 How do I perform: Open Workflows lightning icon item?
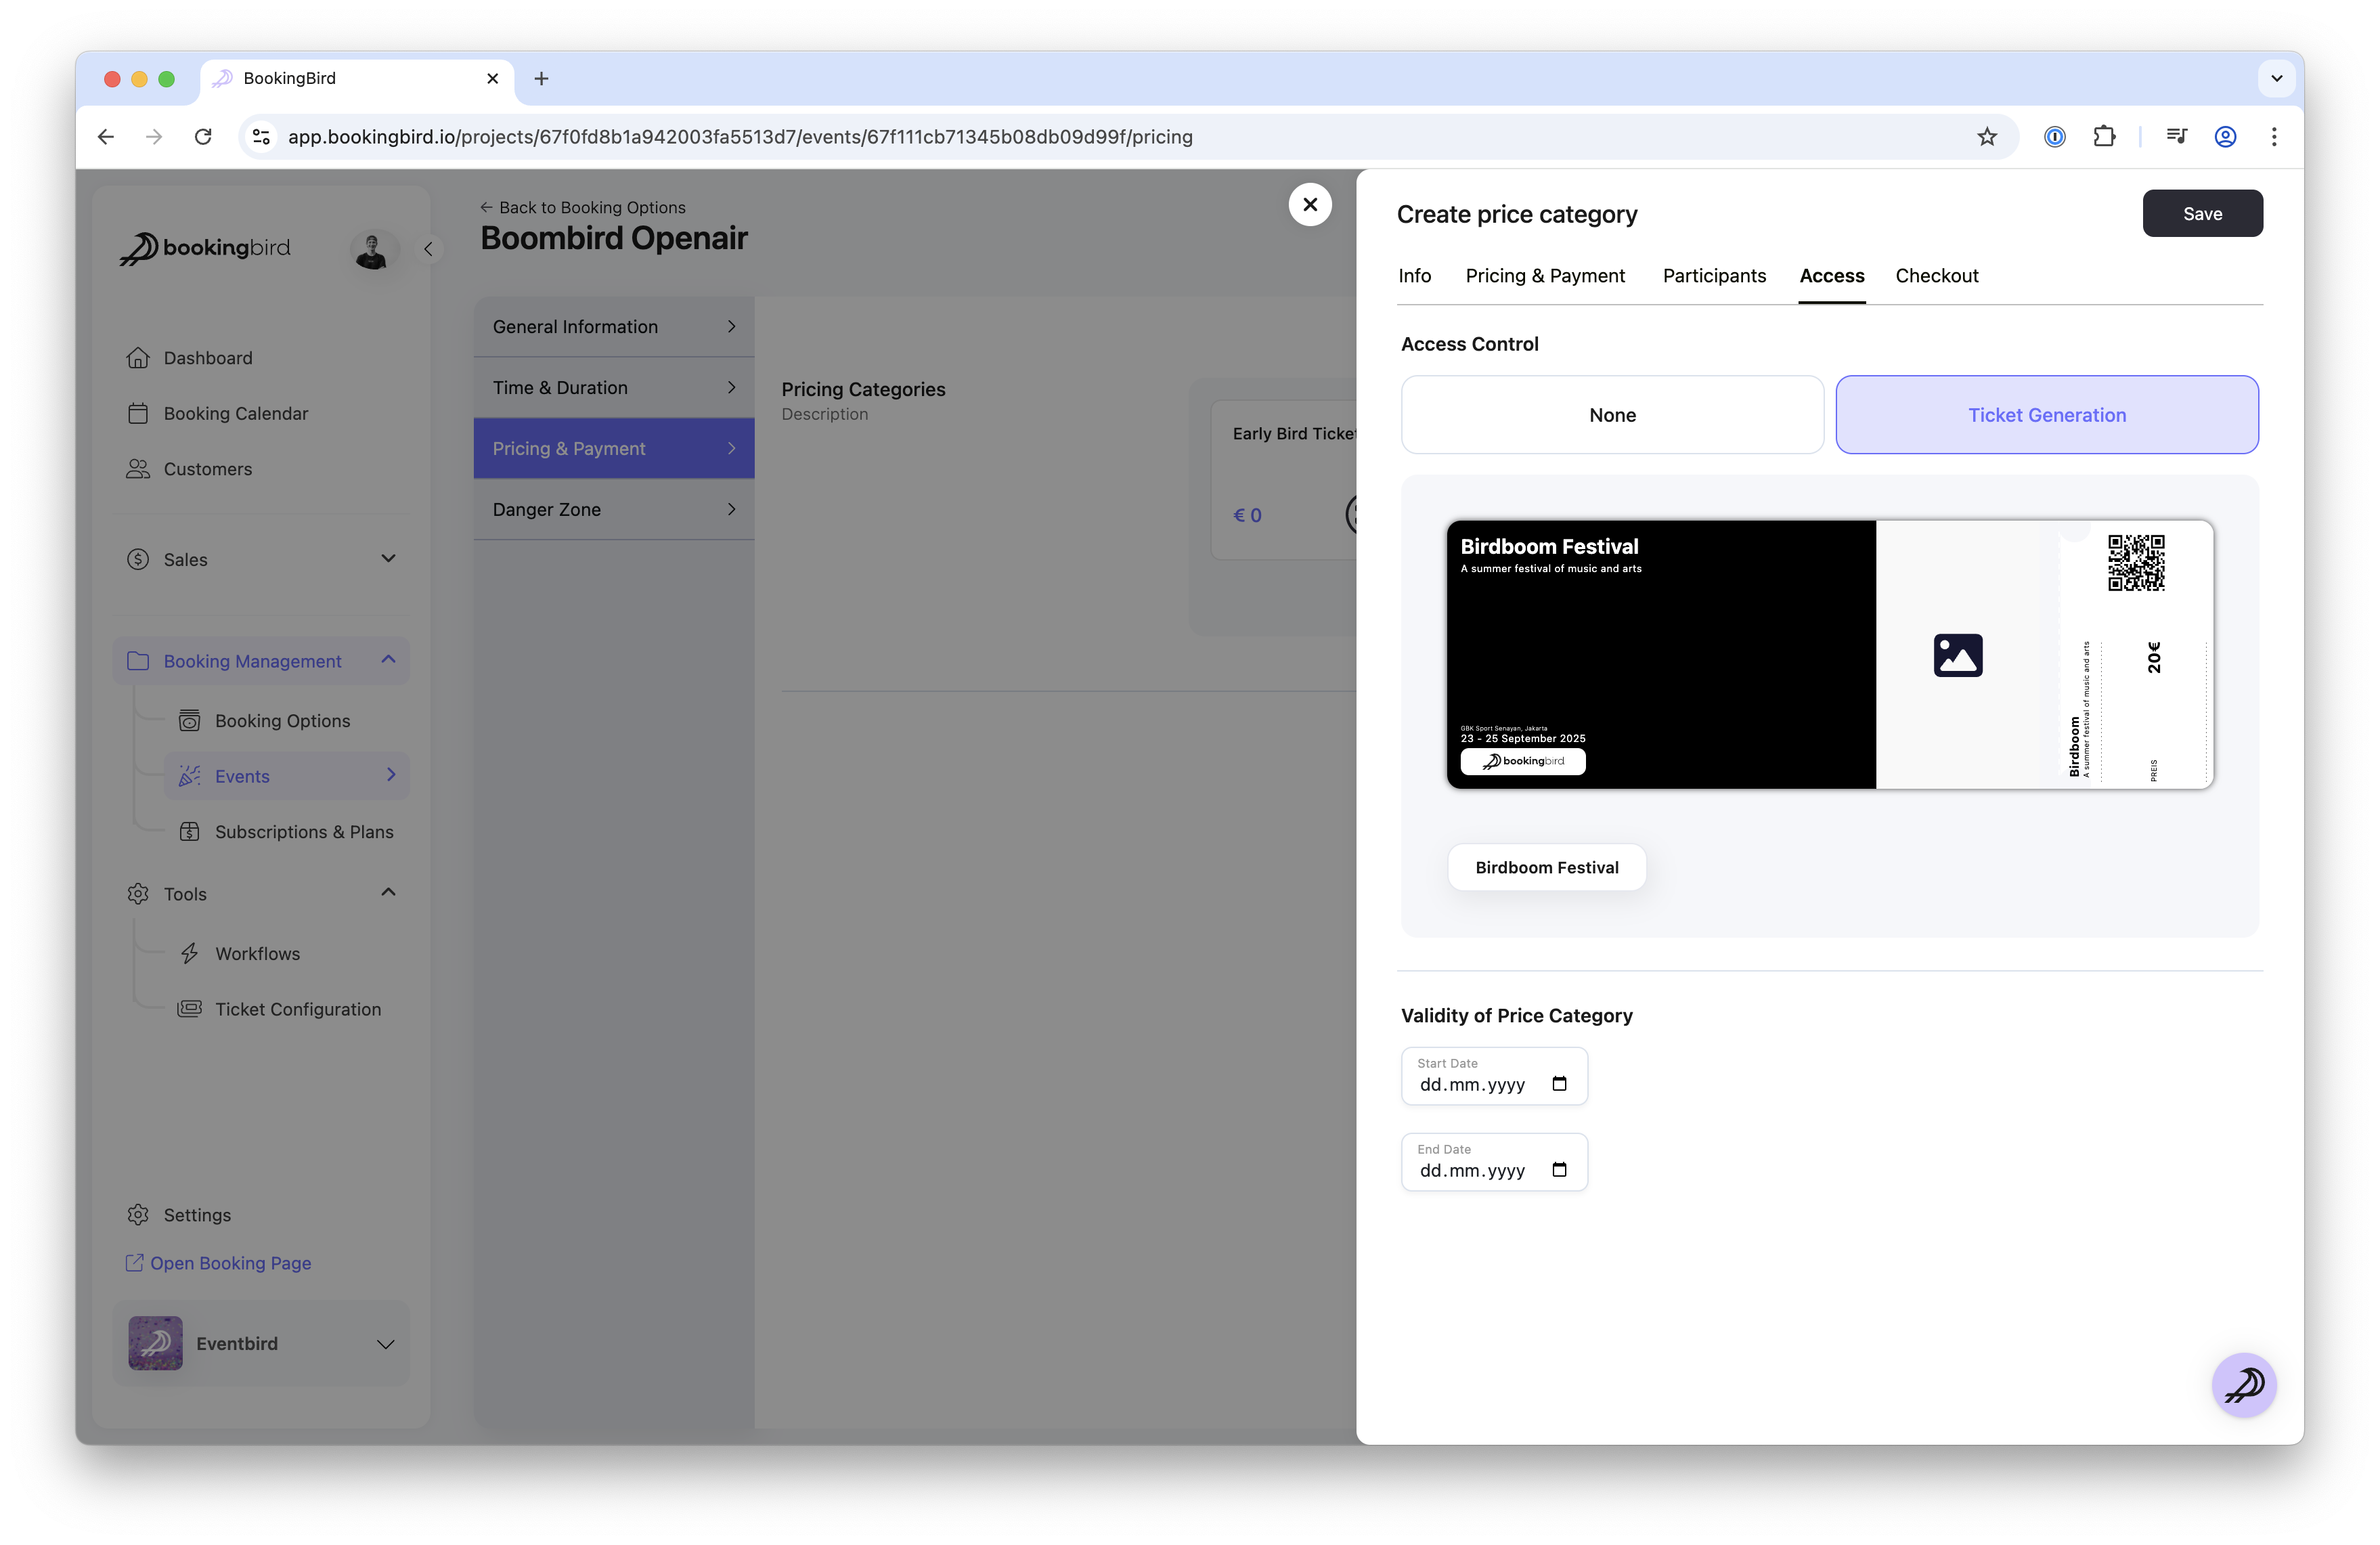(189, 953)
